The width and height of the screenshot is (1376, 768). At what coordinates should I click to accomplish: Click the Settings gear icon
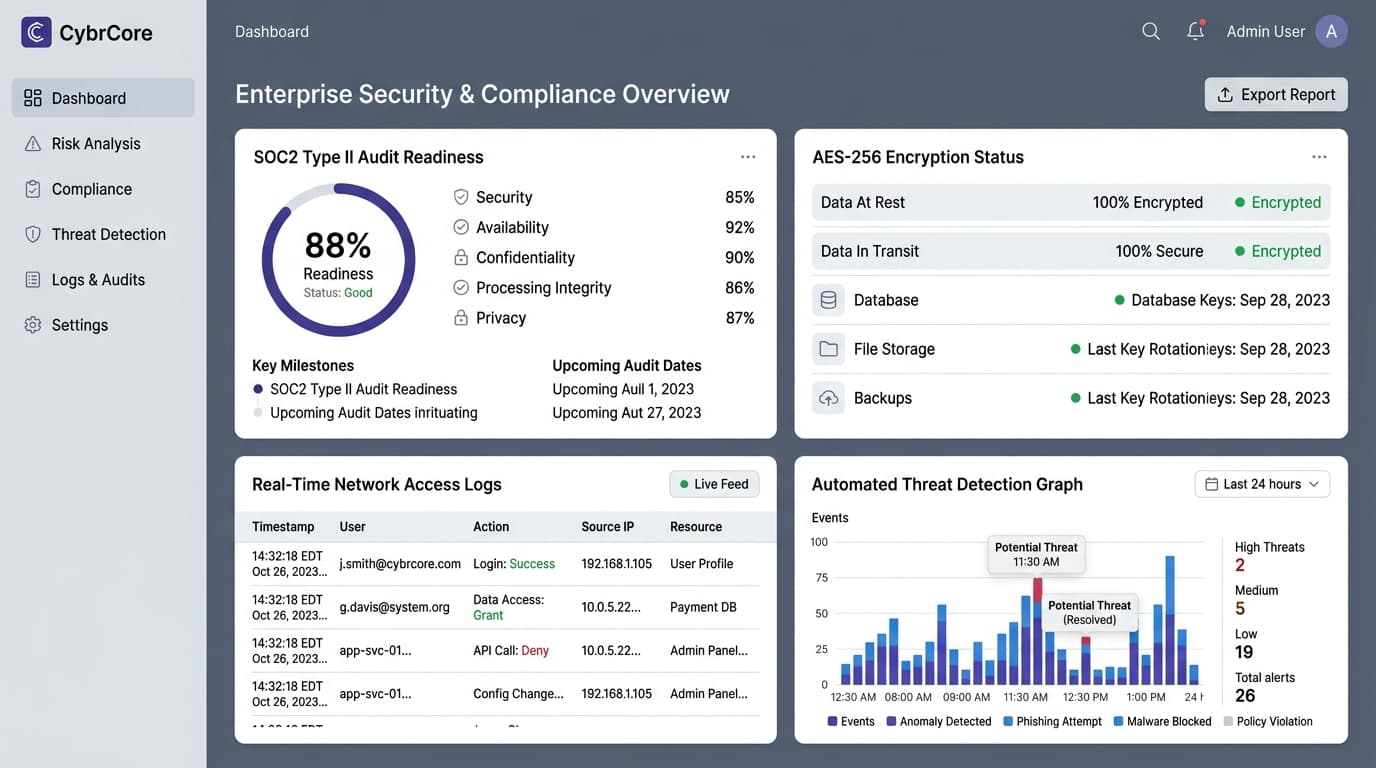[33, 325]
